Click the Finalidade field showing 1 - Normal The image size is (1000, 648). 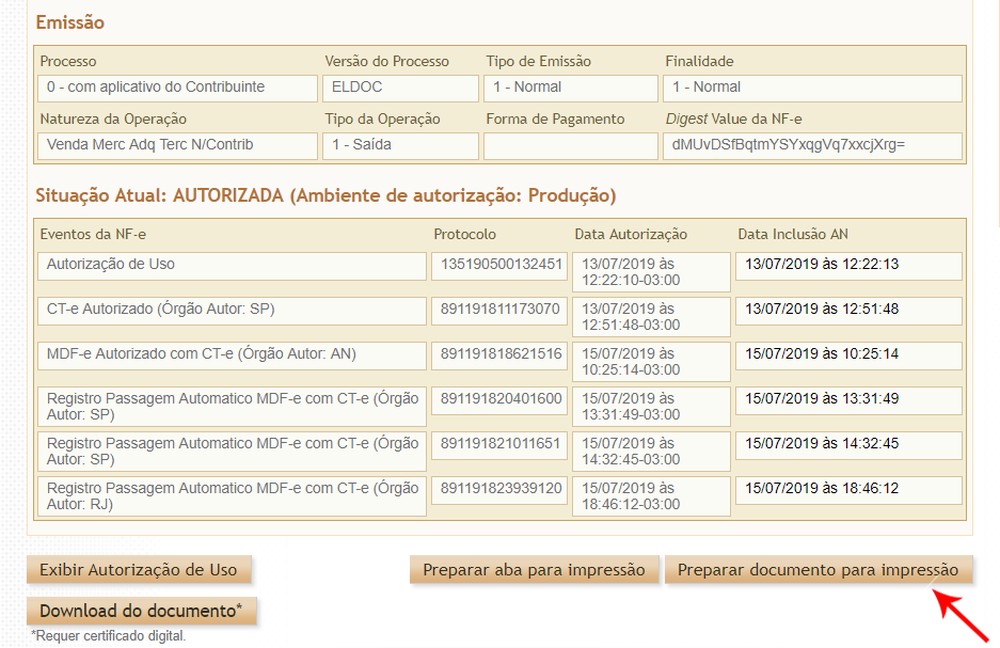[x=810, y=88]
